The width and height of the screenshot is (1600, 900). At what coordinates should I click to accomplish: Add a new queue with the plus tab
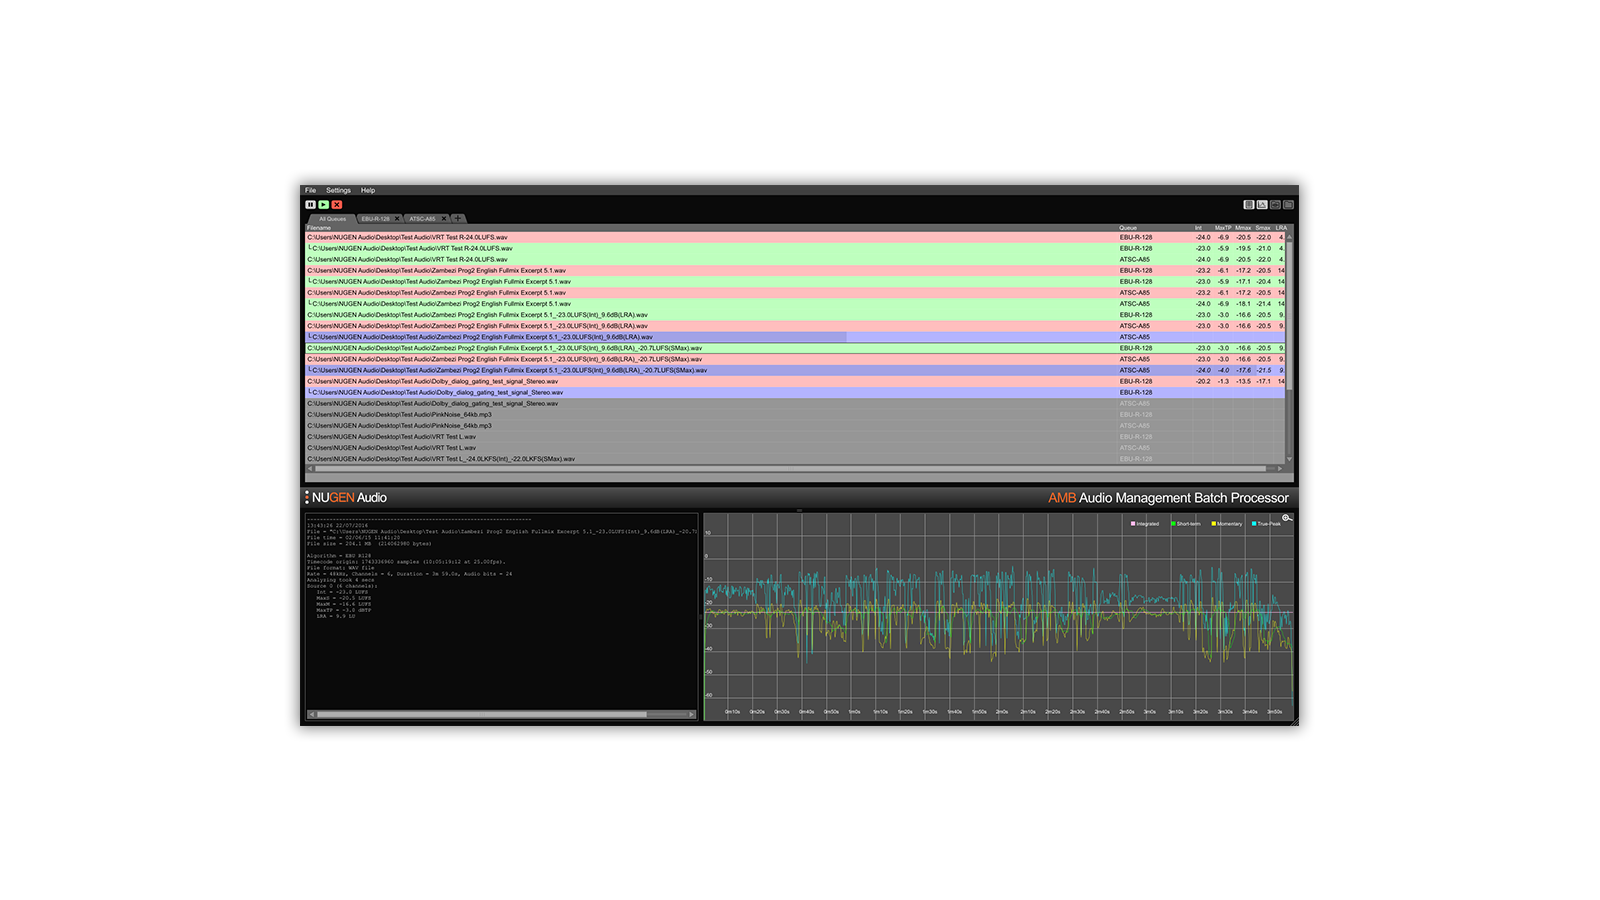tap(458, 219)
